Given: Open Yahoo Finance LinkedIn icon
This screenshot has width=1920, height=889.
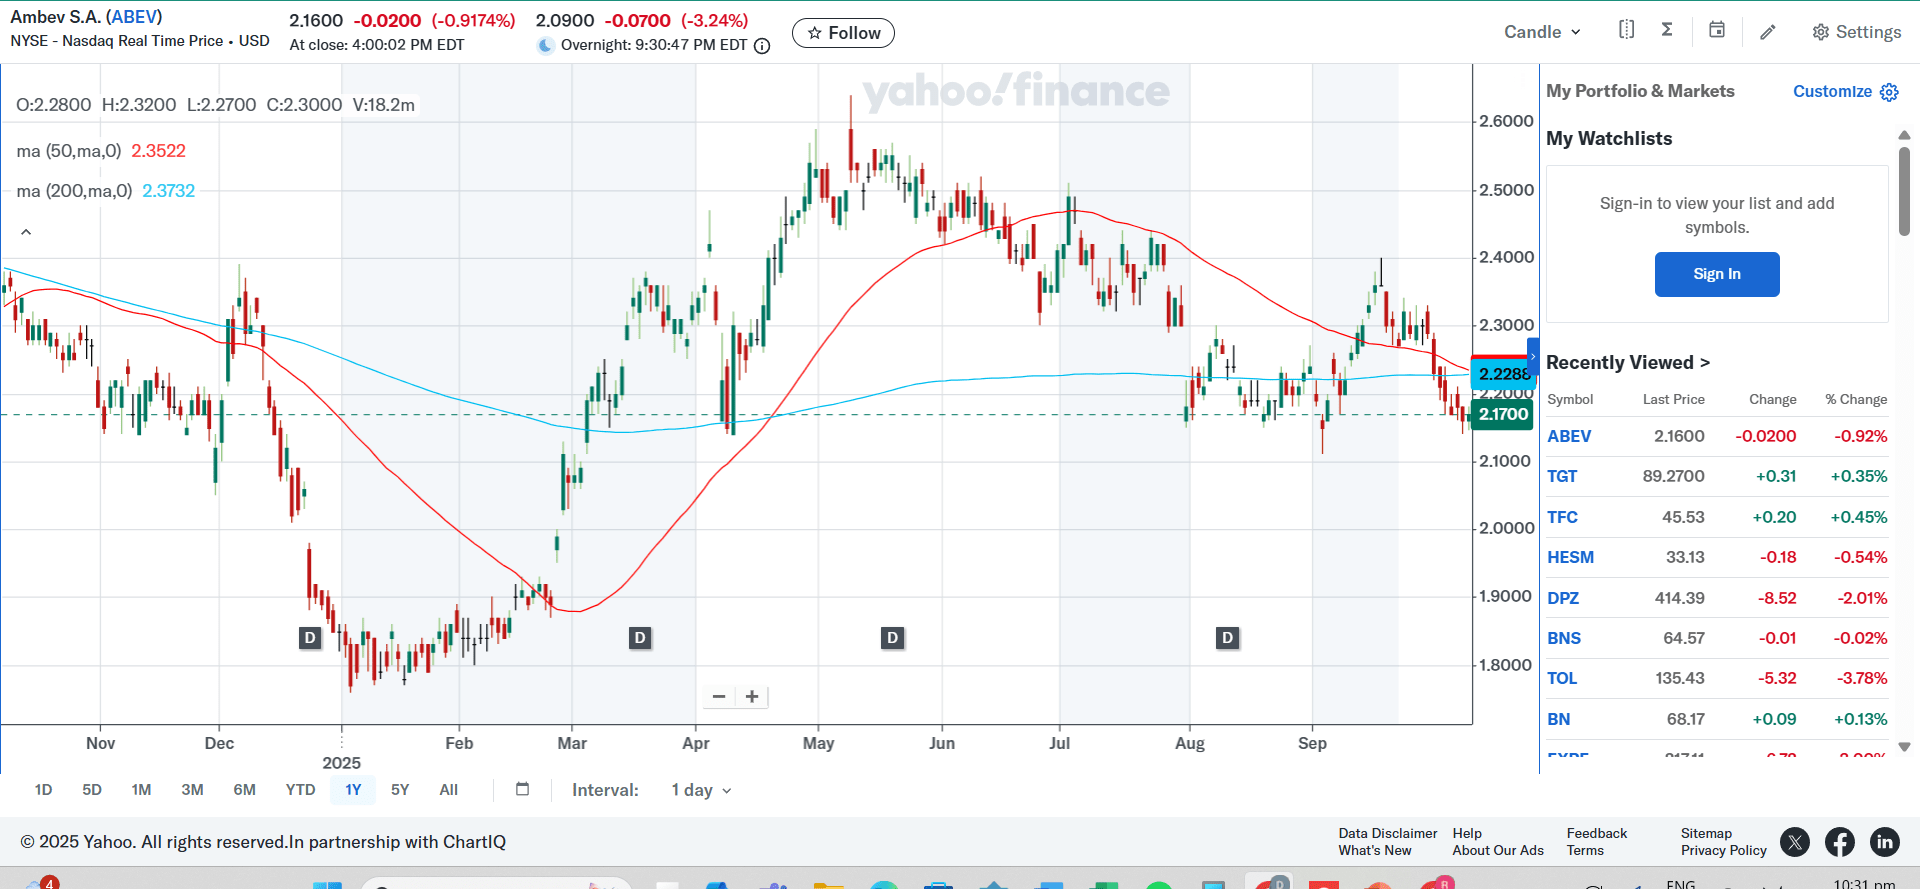Looking at the screenshot, I should tap(1885, 842).
